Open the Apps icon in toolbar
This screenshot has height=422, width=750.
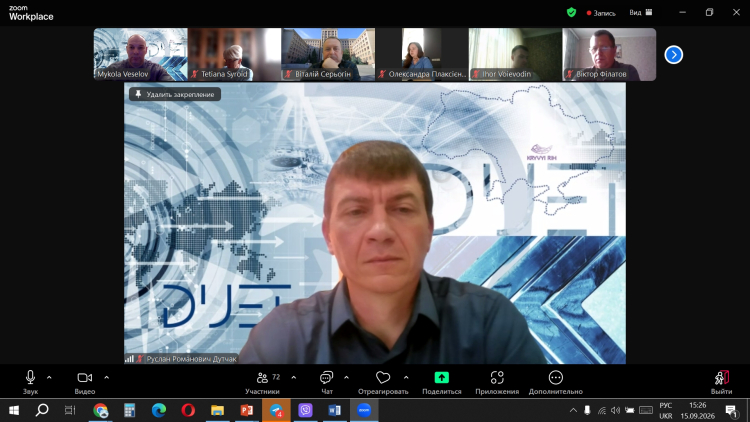(497, 378)
